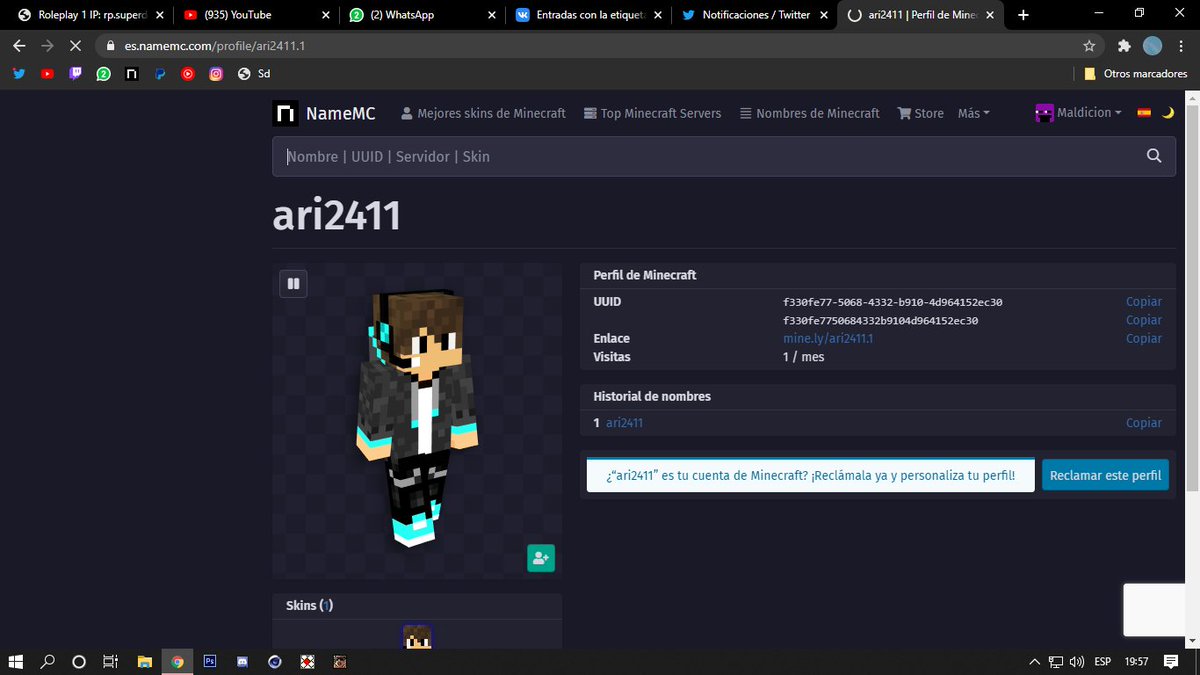
Task: Copy the UUID without dashes
Action: pos(1143,320)
